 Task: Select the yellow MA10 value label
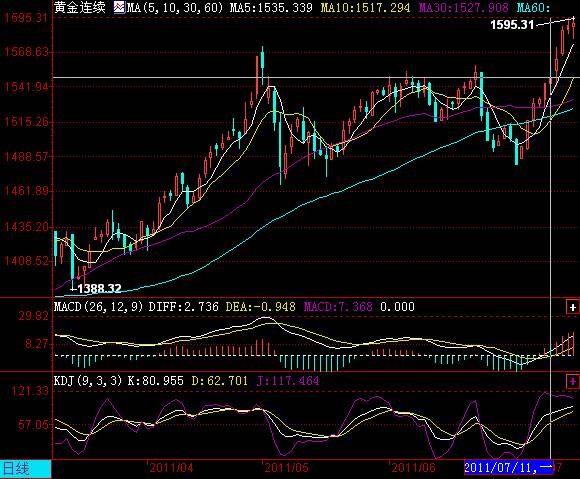tap(365, 7)
